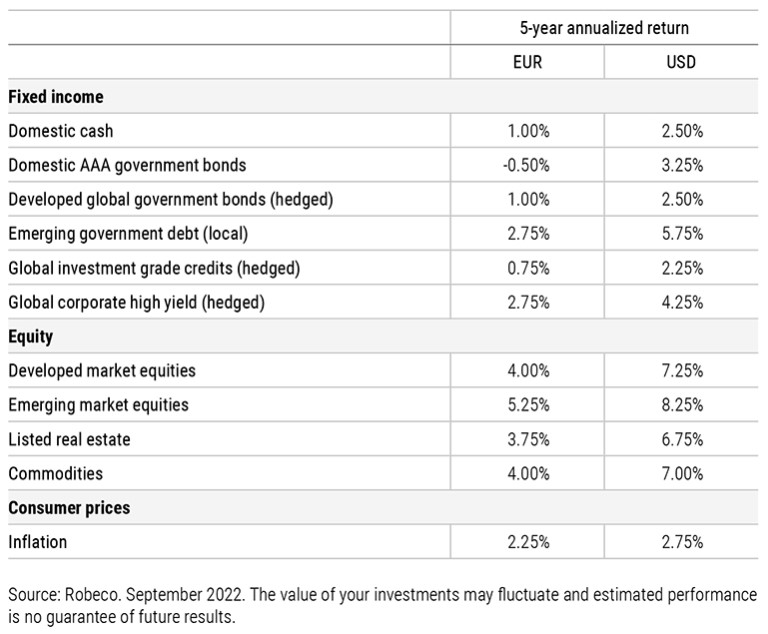Click the Consumer prices section heading
The height and width of the screenshot is (634, 768).
point(69,508)
